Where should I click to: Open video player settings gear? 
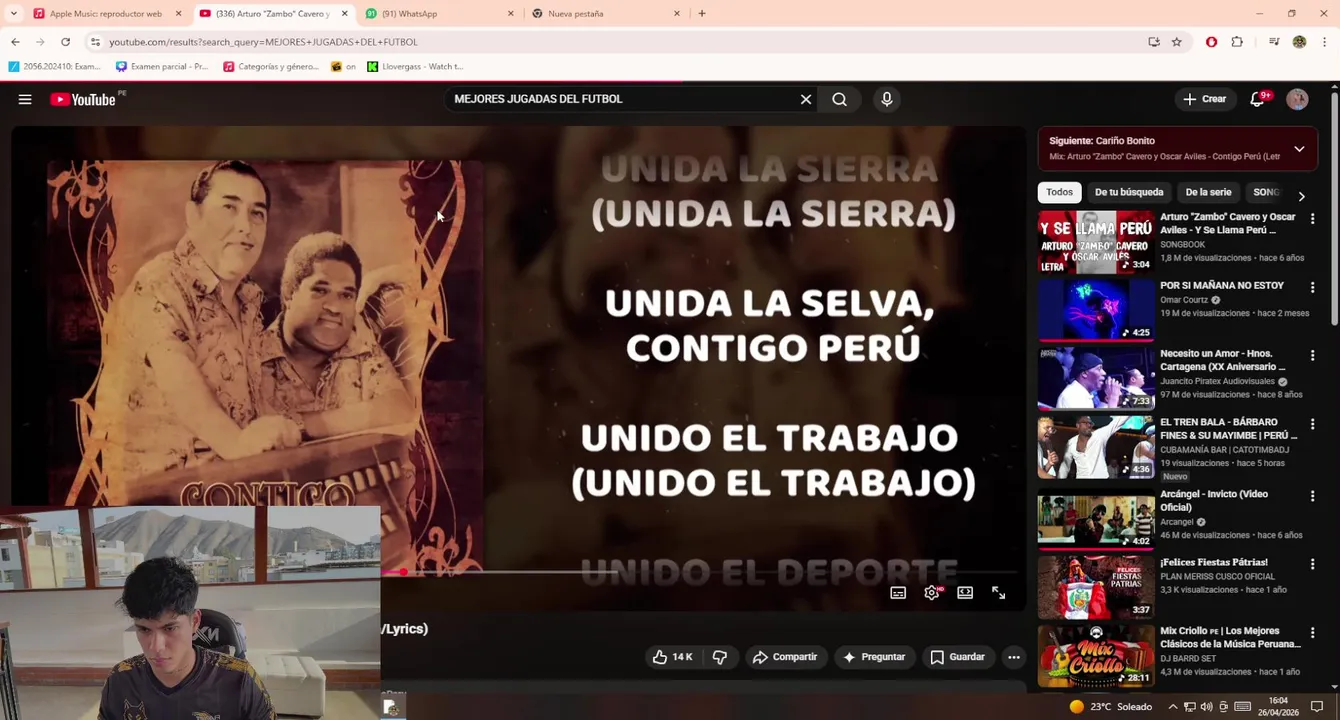pos(932,593)
